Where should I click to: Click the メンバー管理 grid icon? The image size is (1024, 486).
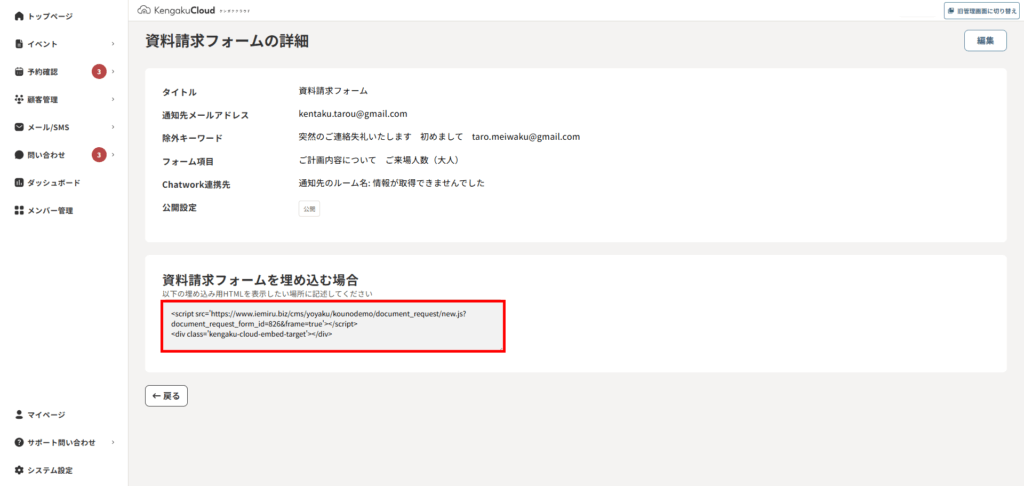point(19,210)
